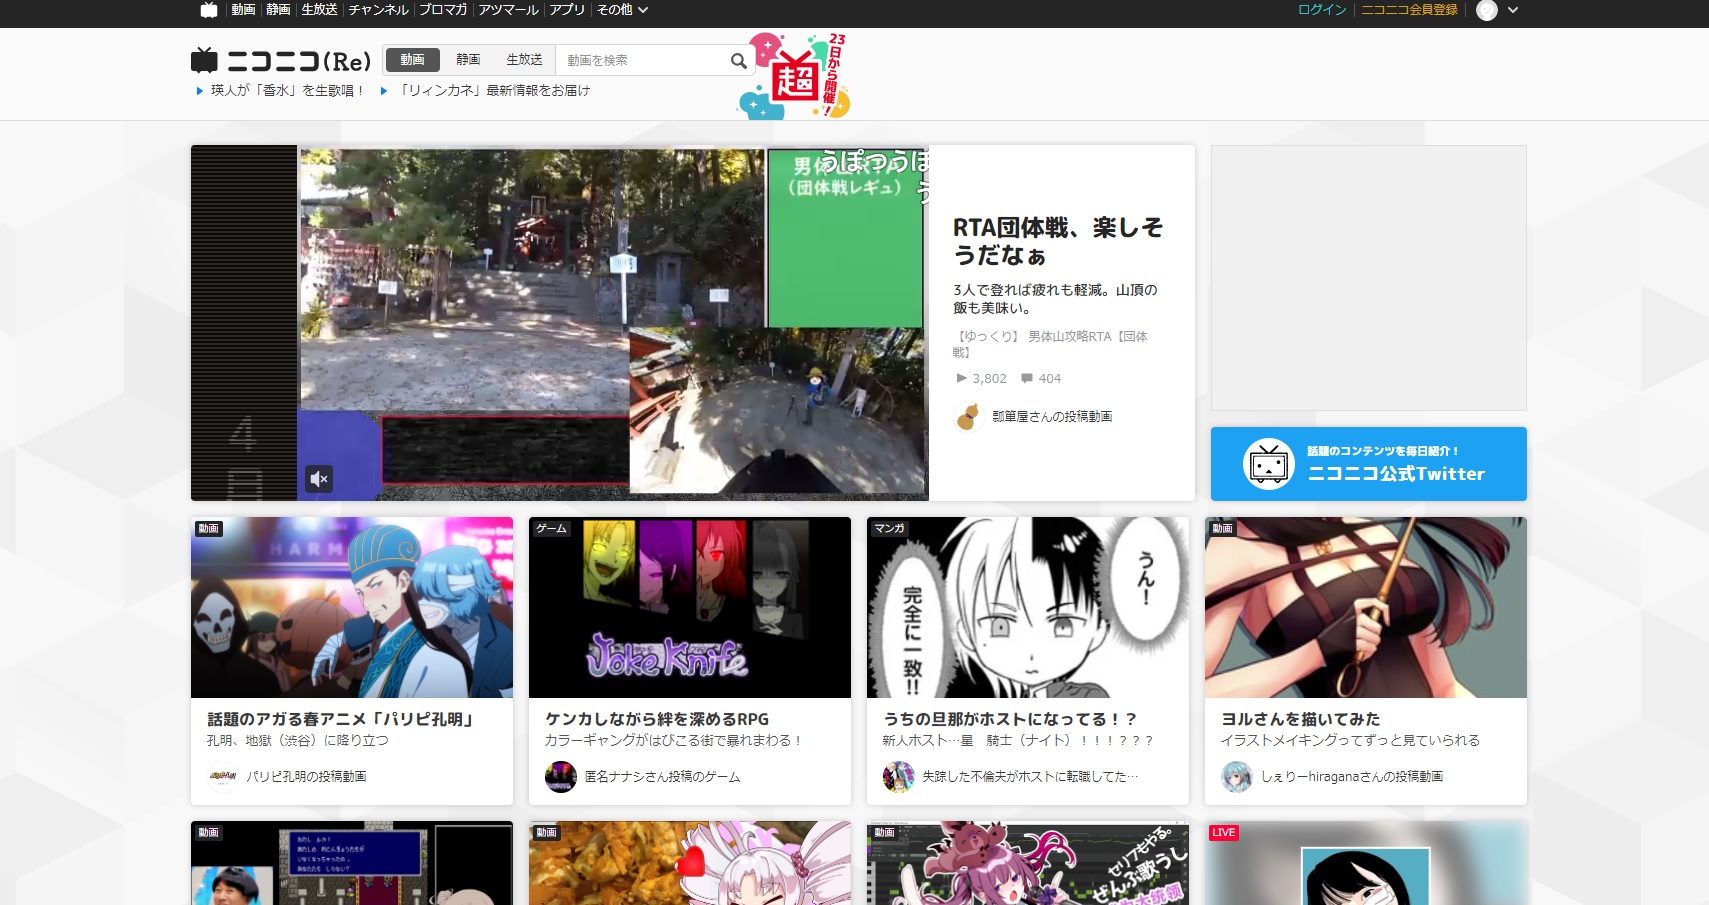Open ケンカしながら絆を深めるRPG title

657,719
